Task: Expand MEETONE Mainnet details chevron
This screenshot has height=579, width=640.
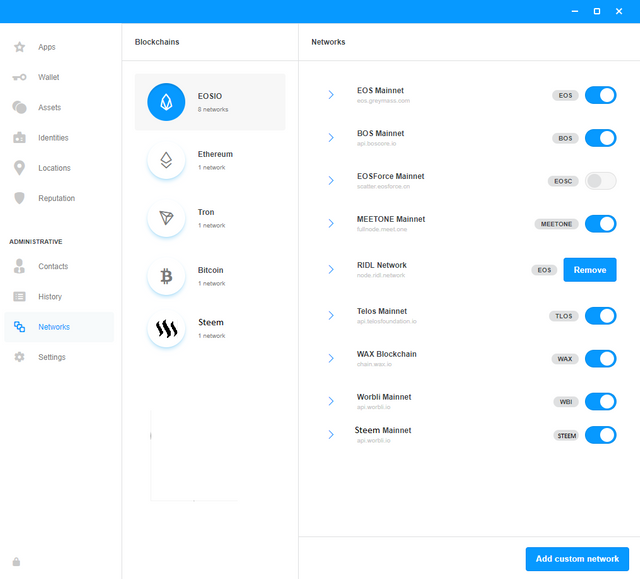Action: click(x=331, y=223)
